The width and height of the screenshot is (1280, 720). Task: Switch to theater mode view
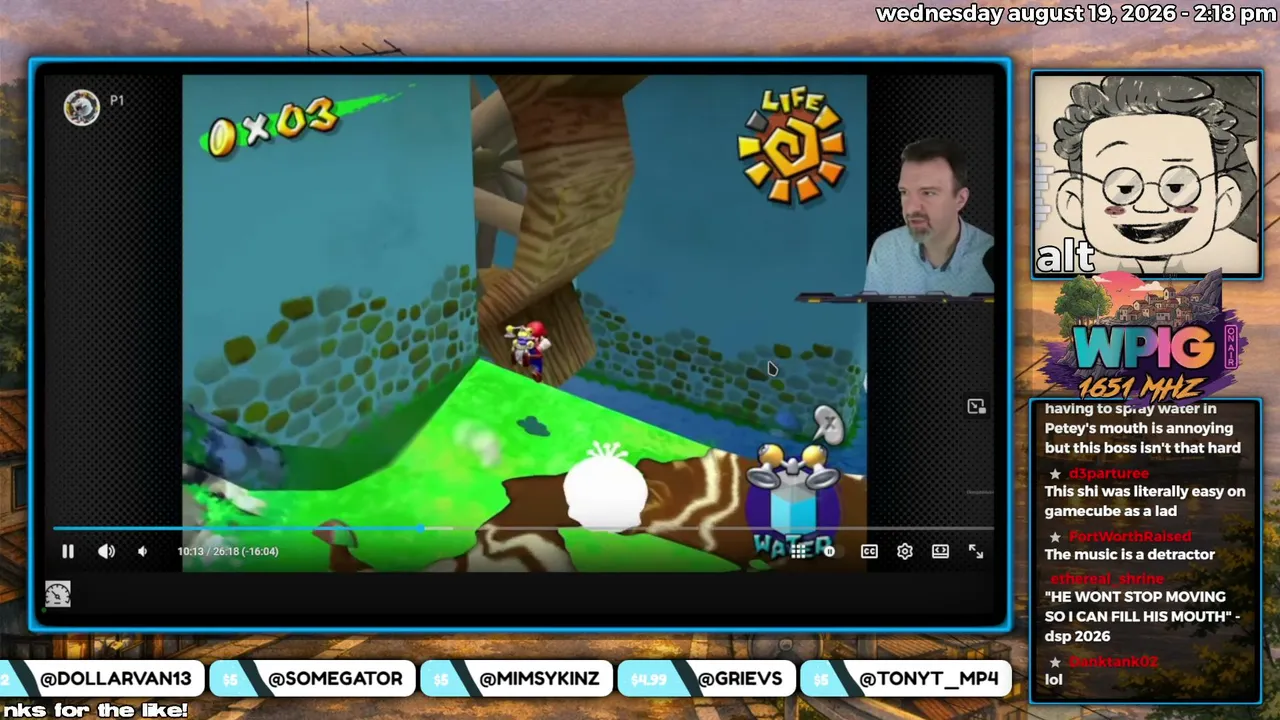pyautogui.click(x=940, y=551)
